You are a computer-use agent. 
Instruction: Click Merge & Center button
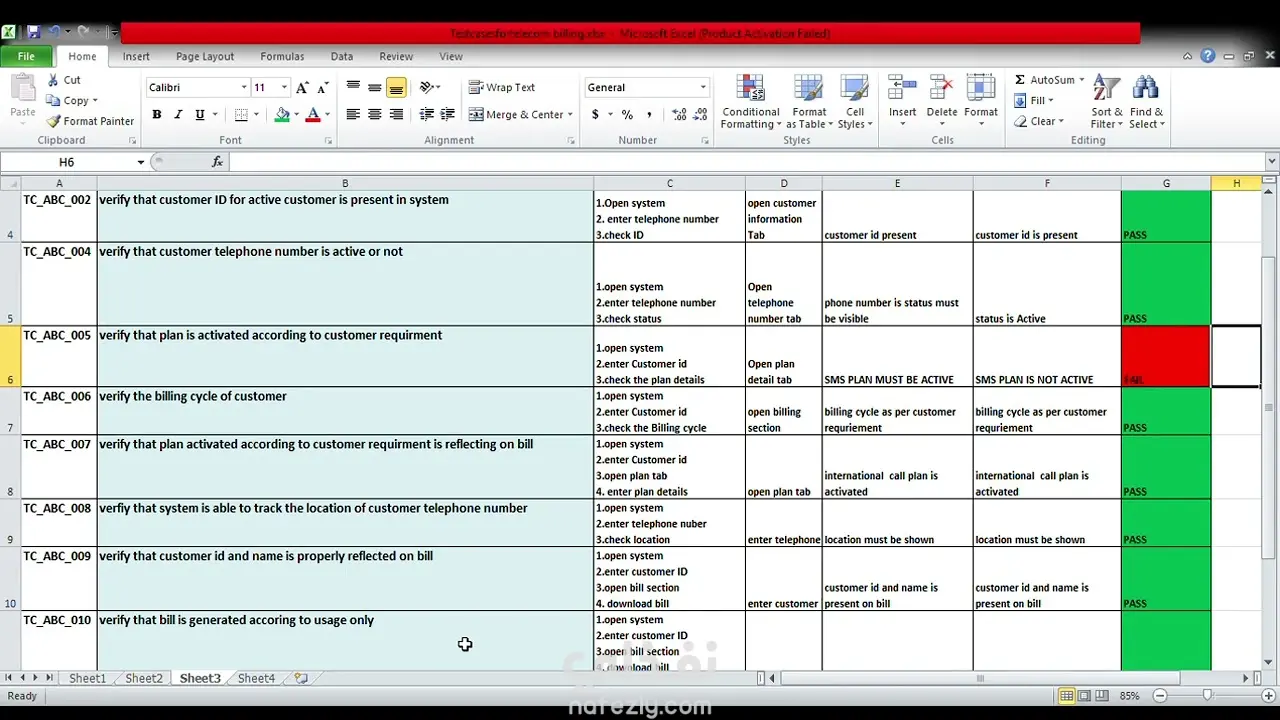(516, 115)
